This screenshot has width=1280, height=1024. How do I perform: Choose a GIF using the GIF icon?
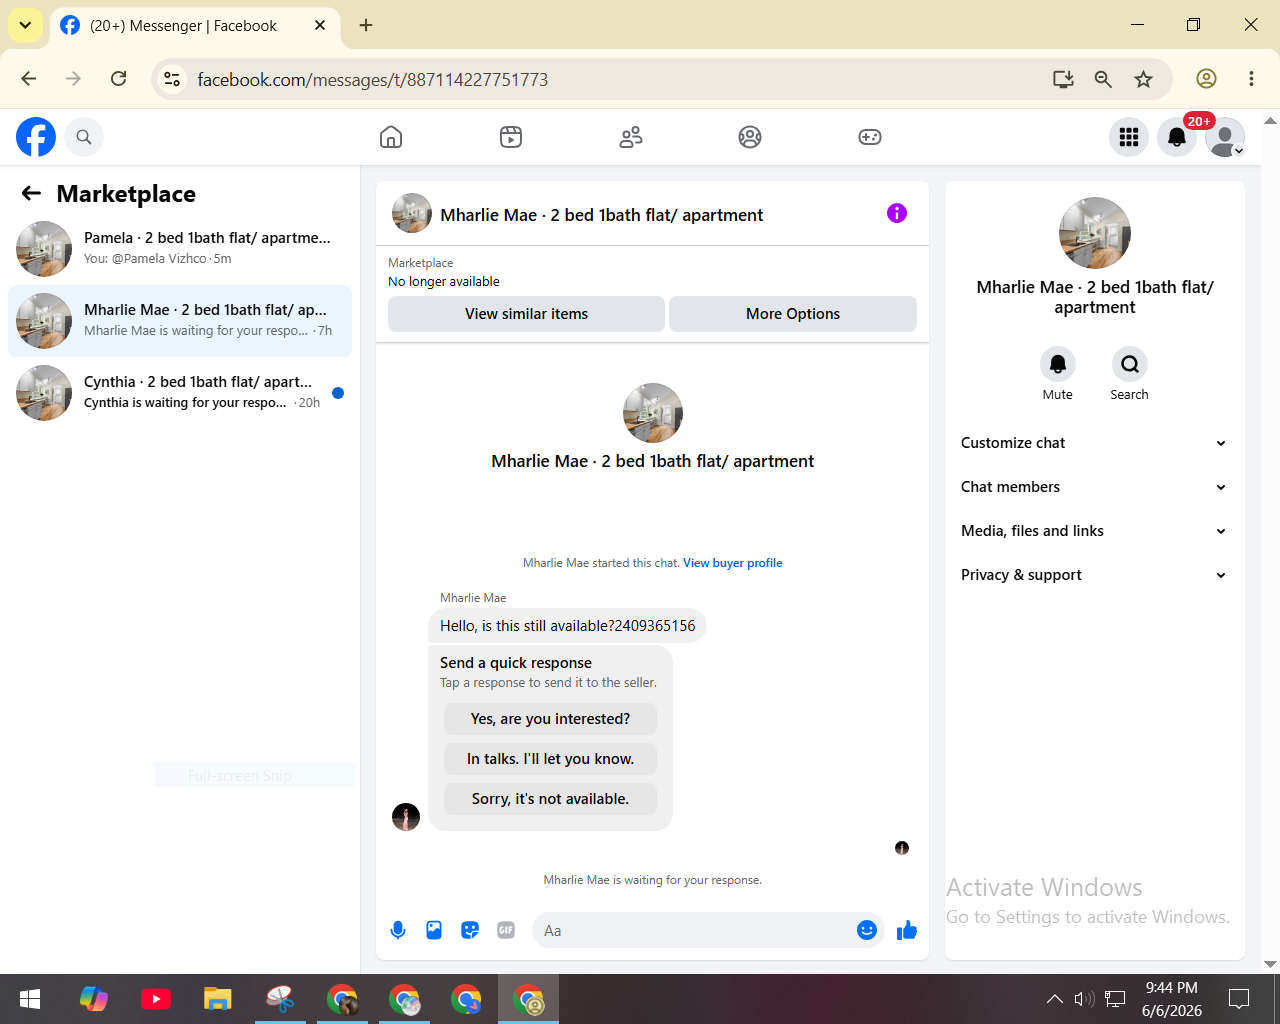click(506, 931)
